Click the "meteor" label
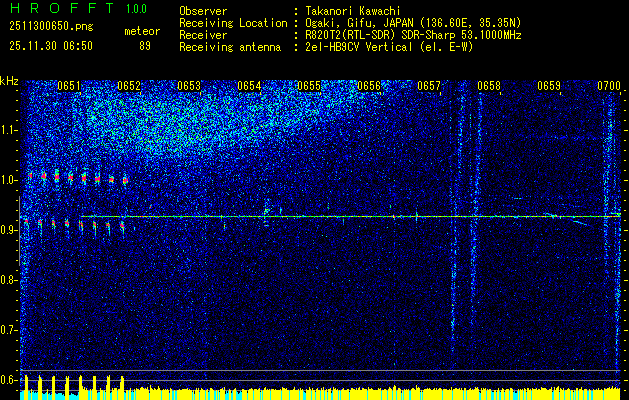Image resolution: width=629 pixels, height=400 pixels. (x=142, y=31)
